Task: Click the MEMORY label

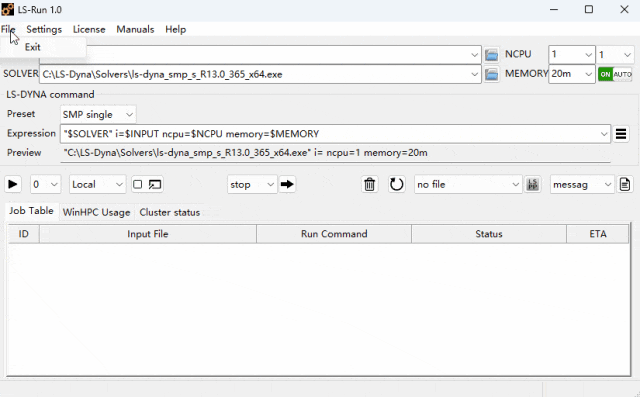Action: [x=527, y=74]
